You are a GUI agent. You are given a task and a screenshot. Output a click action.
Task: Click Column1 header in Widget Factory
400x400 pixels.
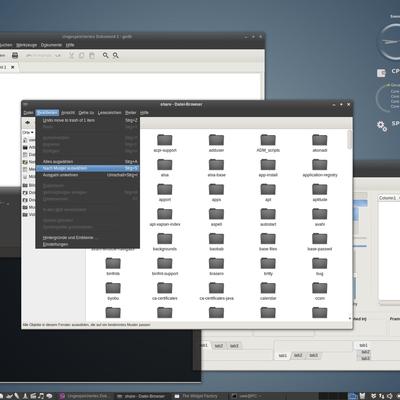point(387,198)
